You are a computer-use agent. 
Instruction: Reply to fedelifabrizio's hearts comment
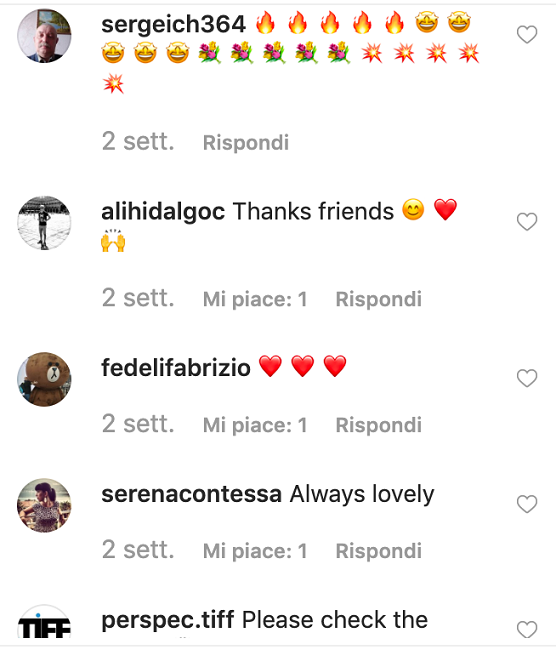click(379, 425)
